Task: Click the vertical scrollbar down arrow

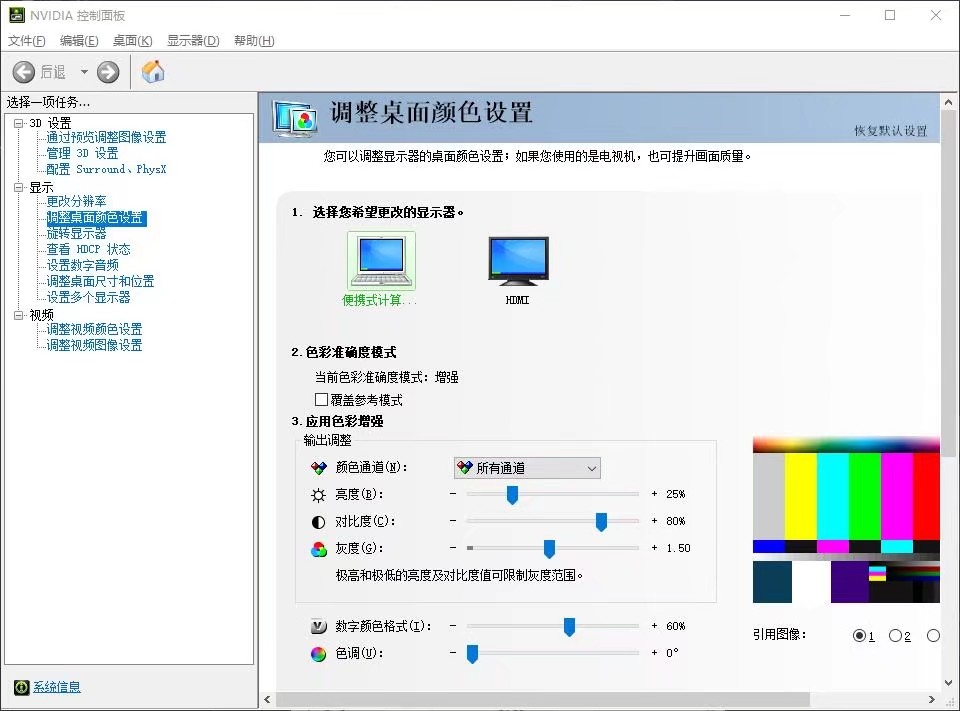Action: point(948,682)
